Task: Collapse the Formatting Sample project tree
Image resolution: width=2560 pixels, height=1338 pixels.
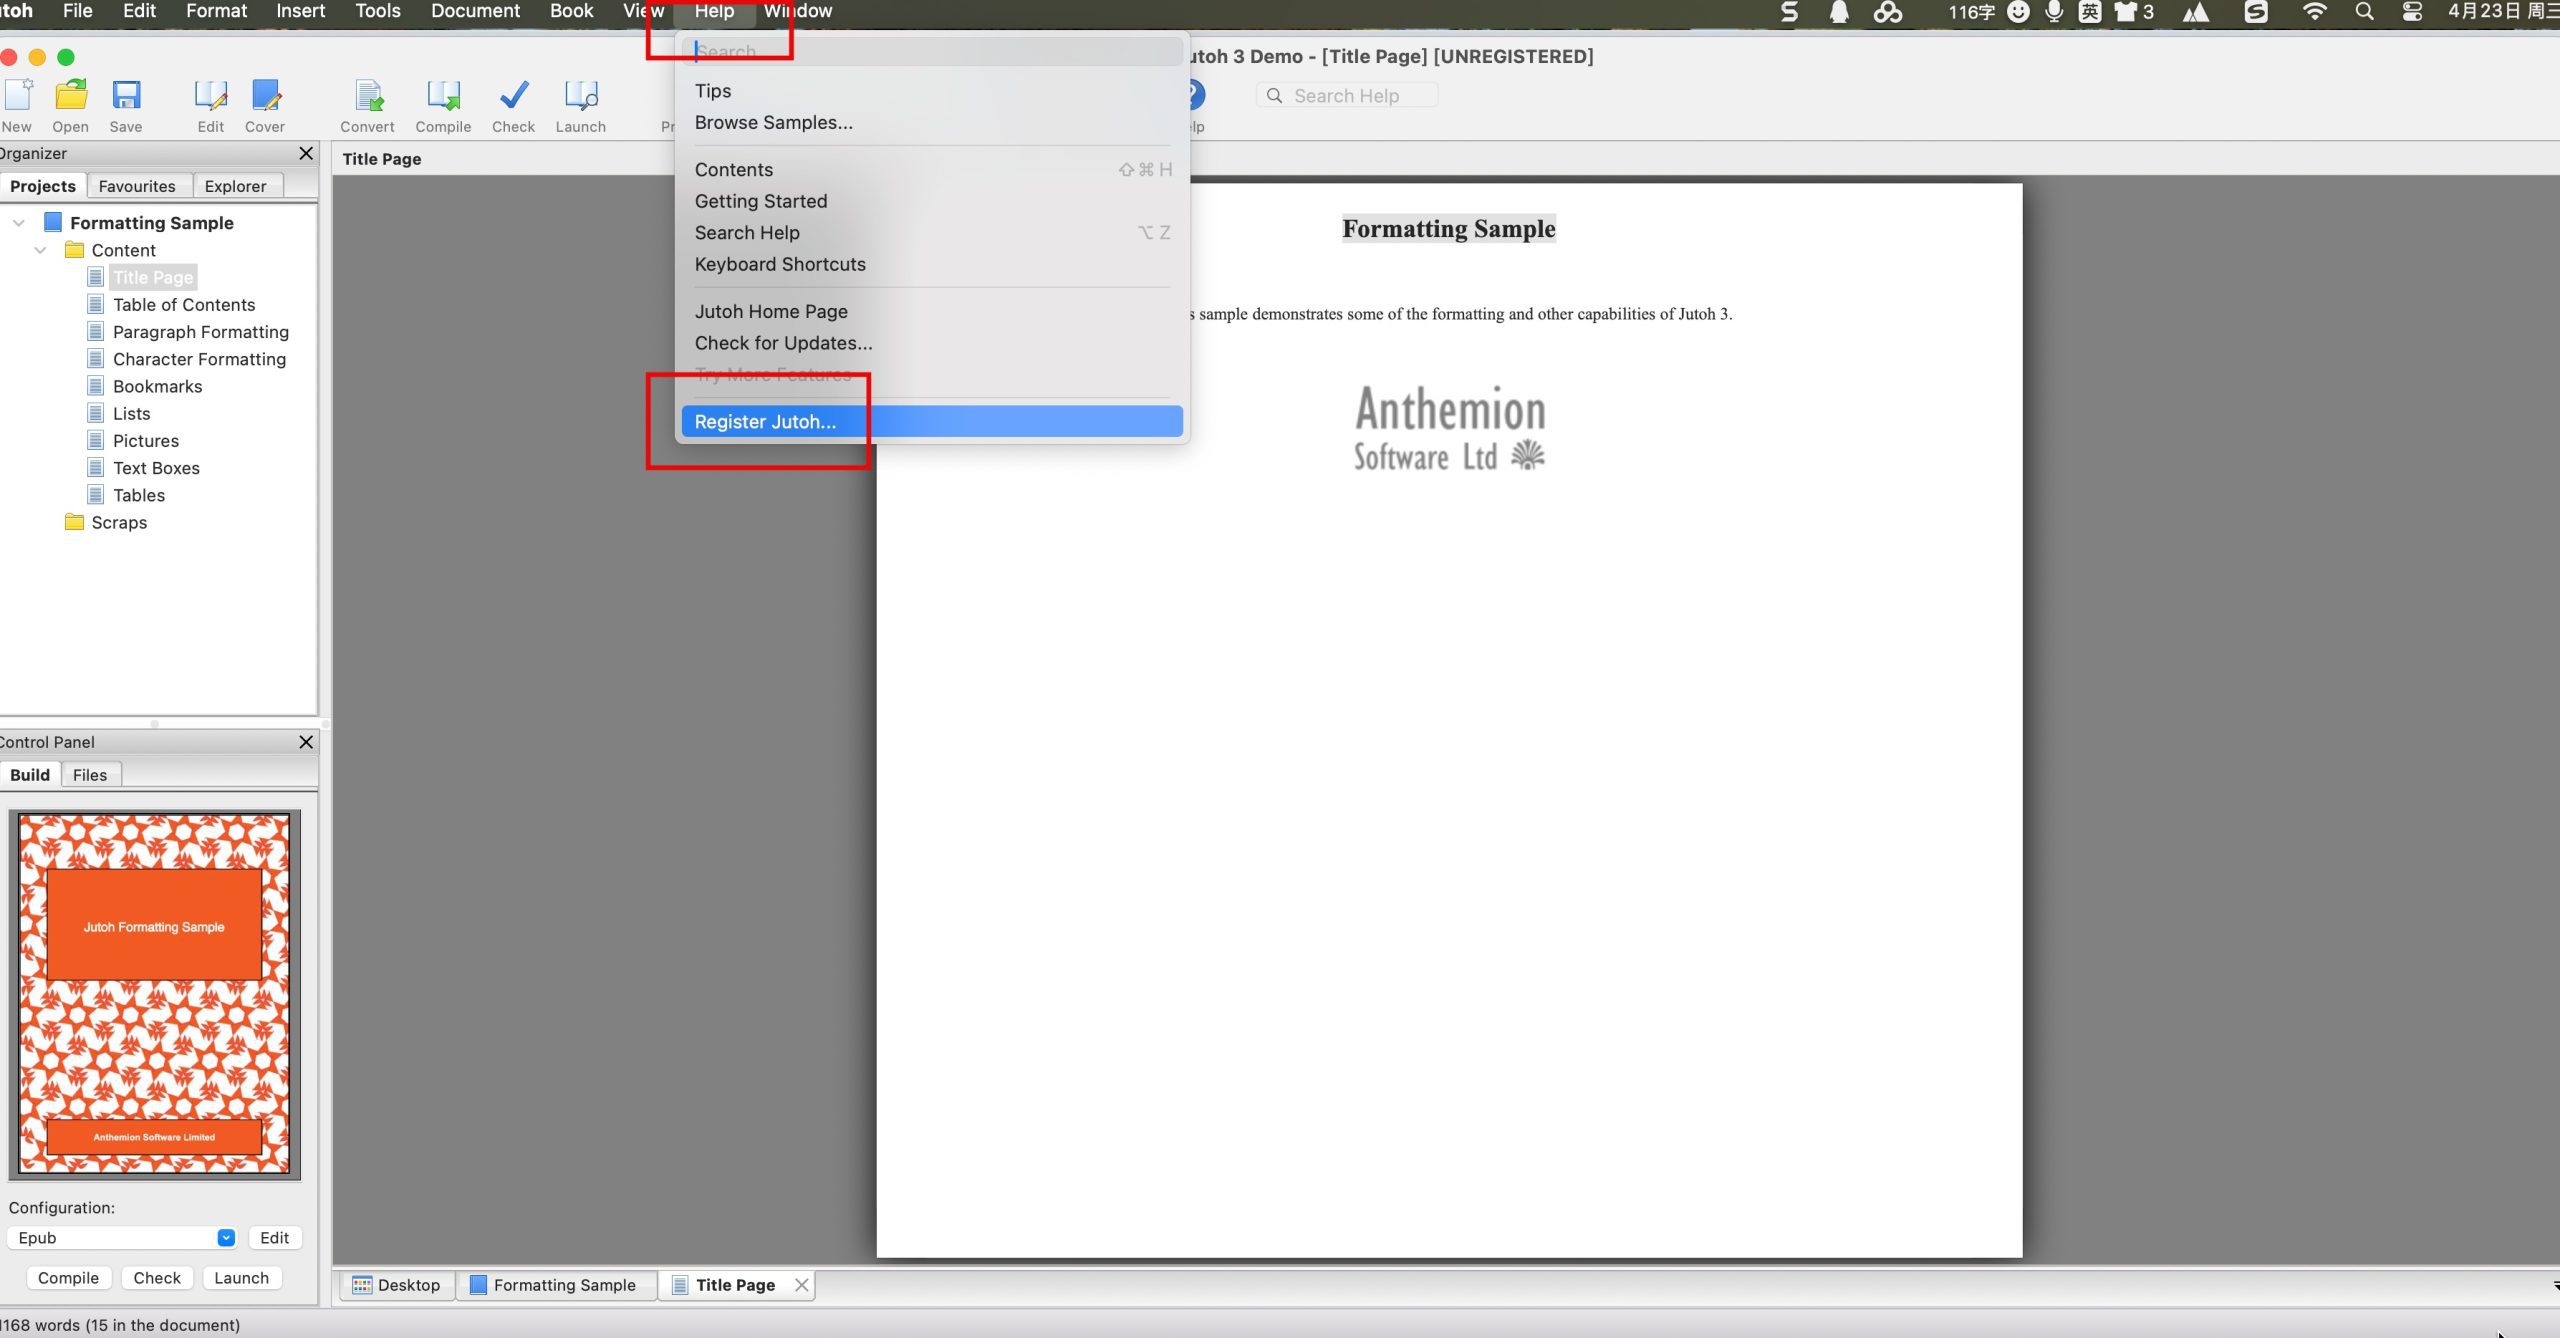Action: [x=19, y=223]
